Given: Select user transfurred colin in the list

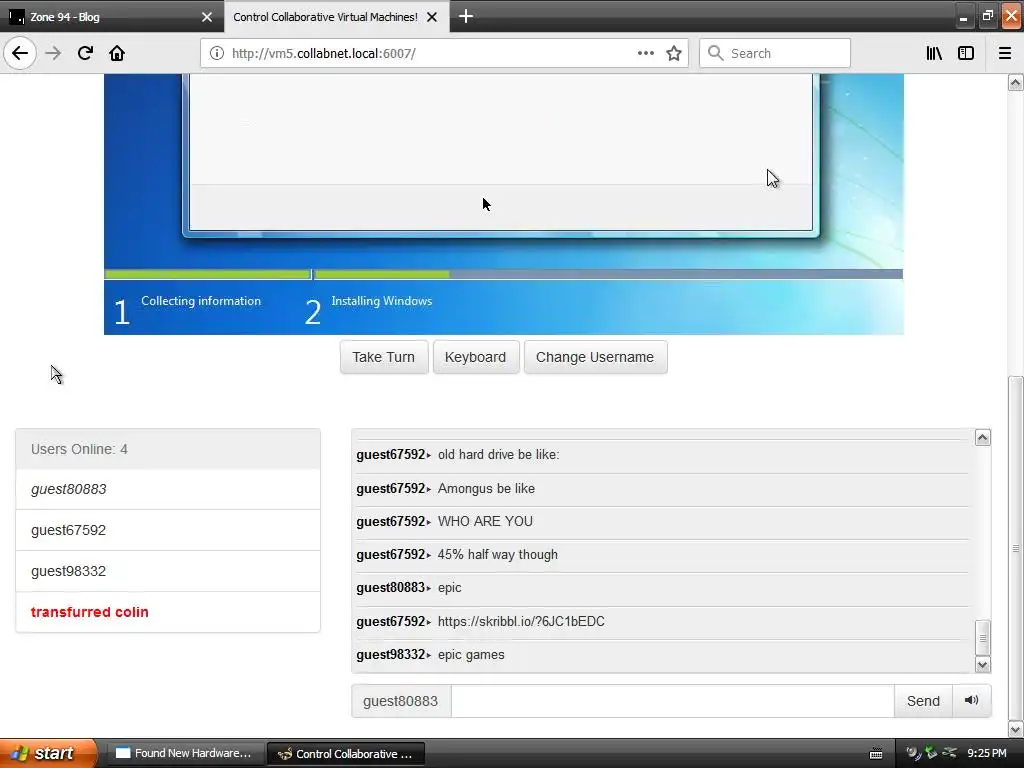Looking at the screenshot, I should pyautogui.click(x=168, y=612).
